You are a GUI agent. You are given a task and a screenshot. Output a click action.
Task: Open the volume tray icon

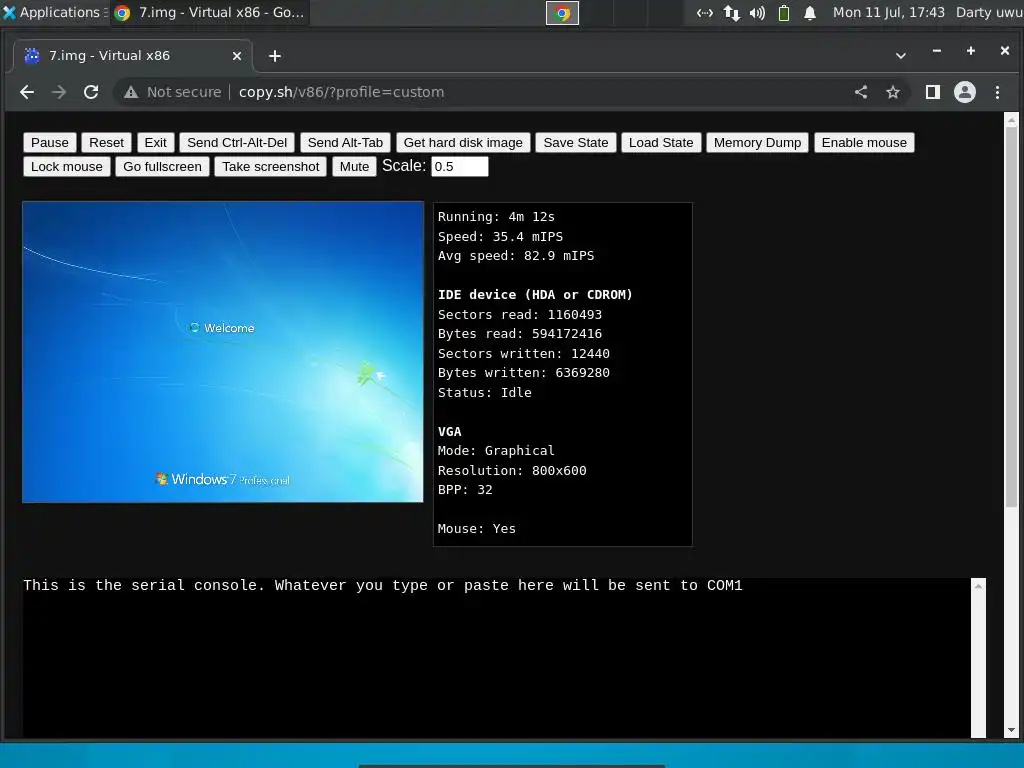coord(757,13)
